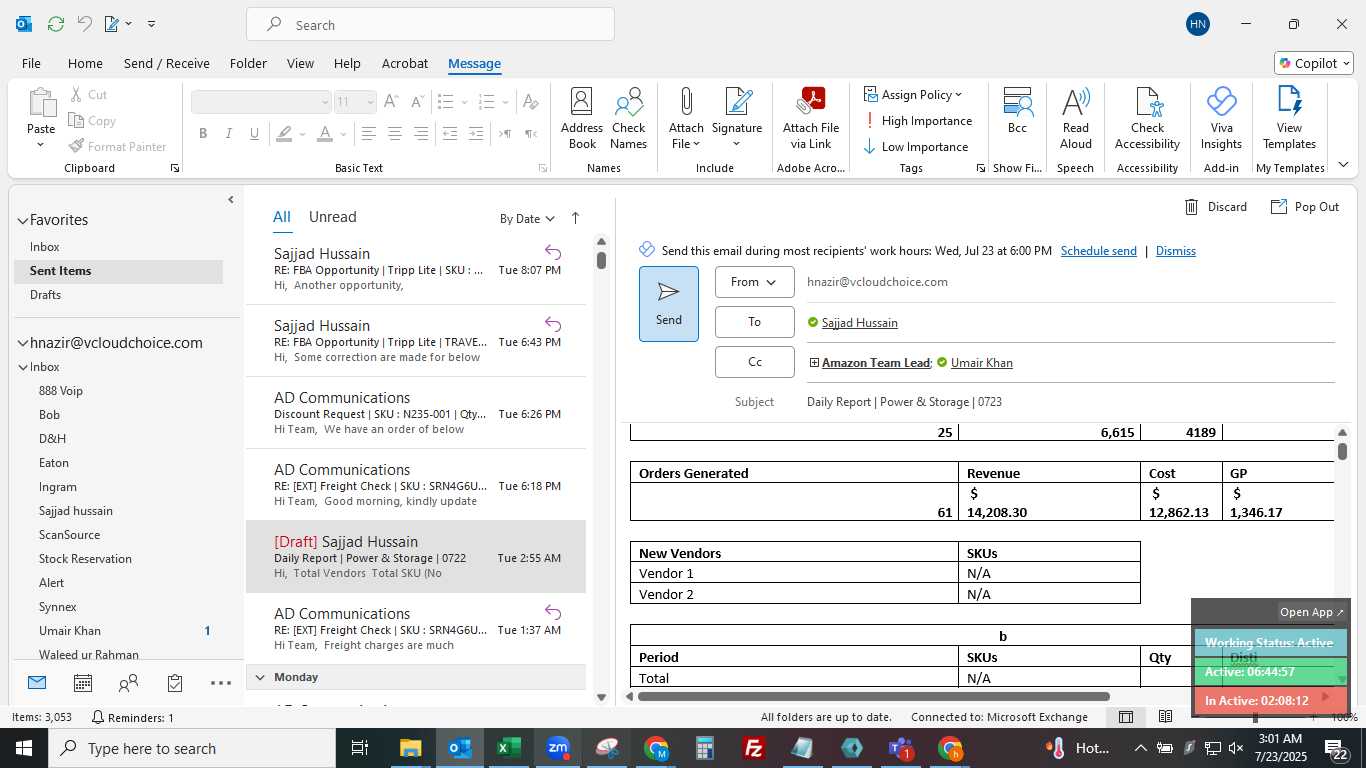Open FileZilla from the taskbar
The width and height of the screenshot is (1366, 768).
point(755,748)
